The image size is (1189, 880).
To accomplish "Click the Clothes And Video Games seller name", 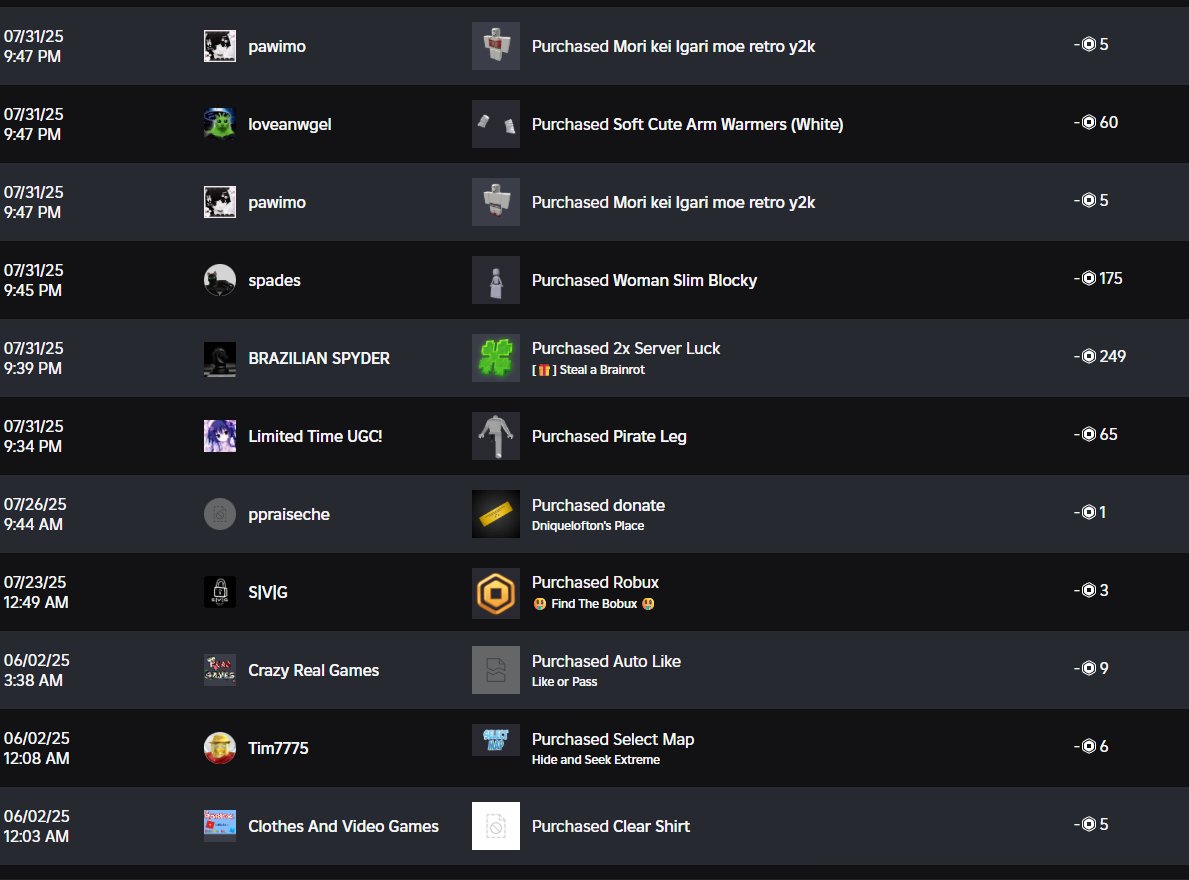I will (x=344, y=827).
